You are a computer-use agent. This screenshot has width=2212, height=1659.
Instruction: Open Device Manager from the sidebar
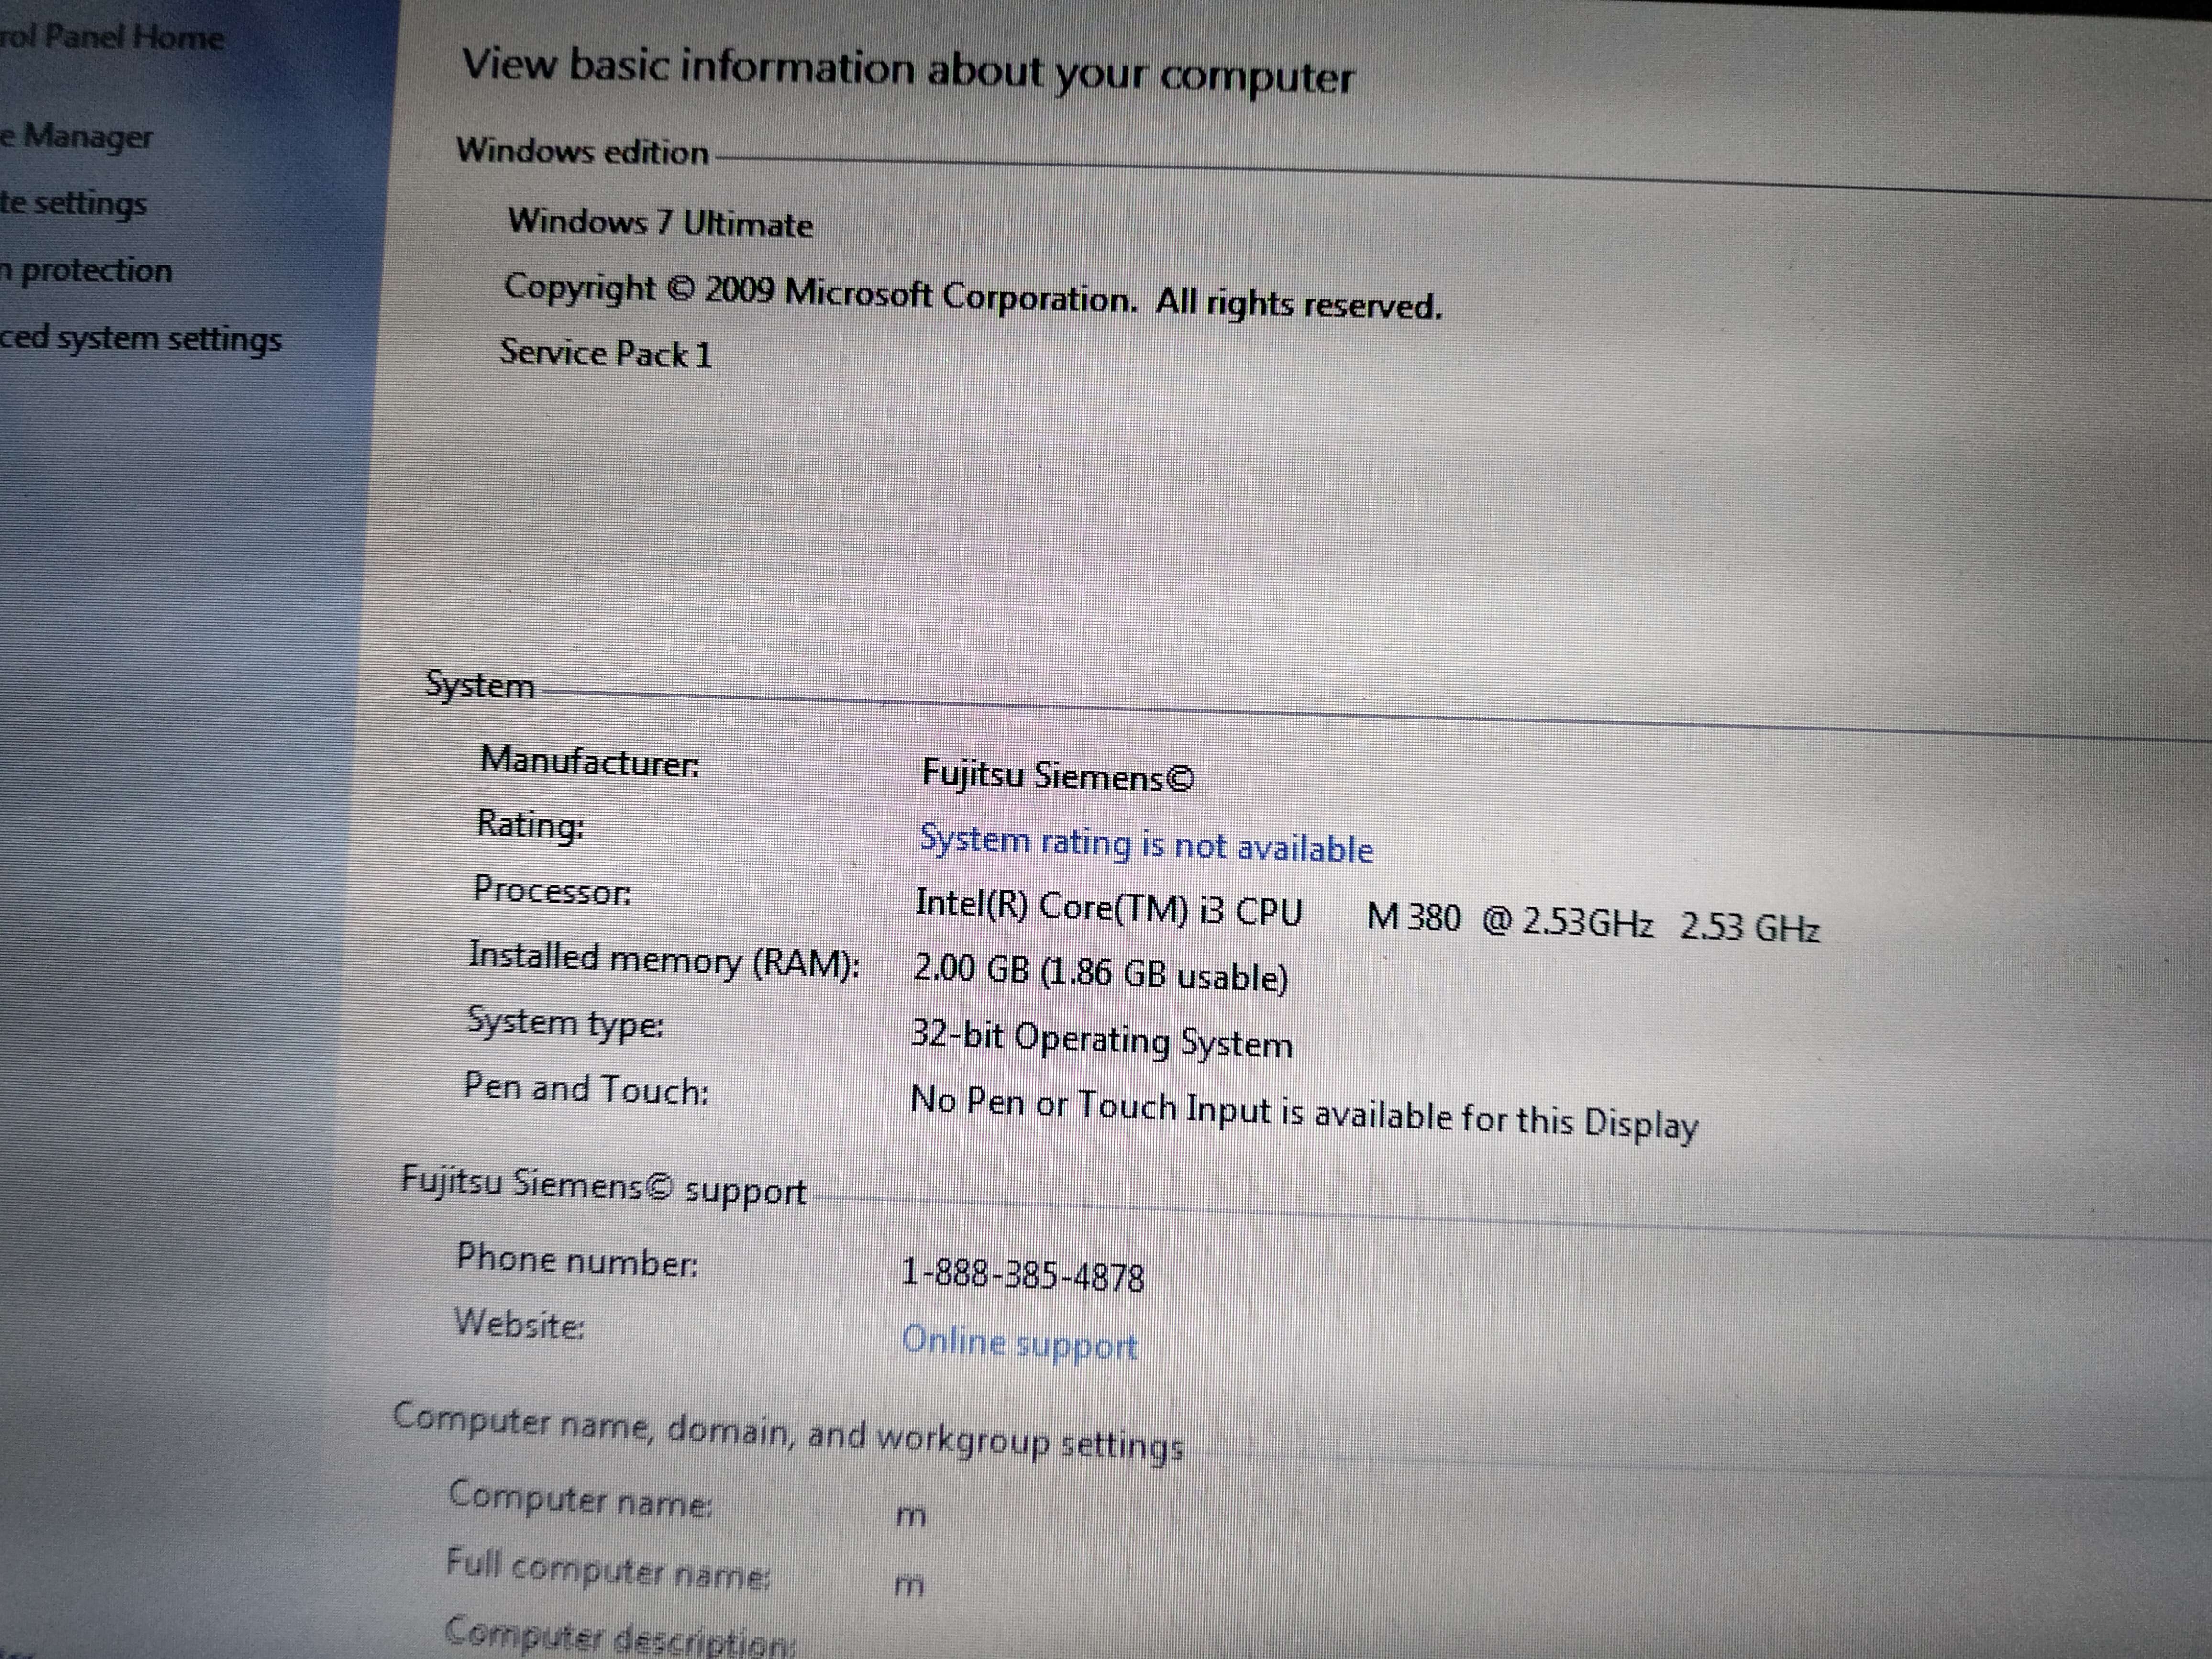click(x=76, y=136)
